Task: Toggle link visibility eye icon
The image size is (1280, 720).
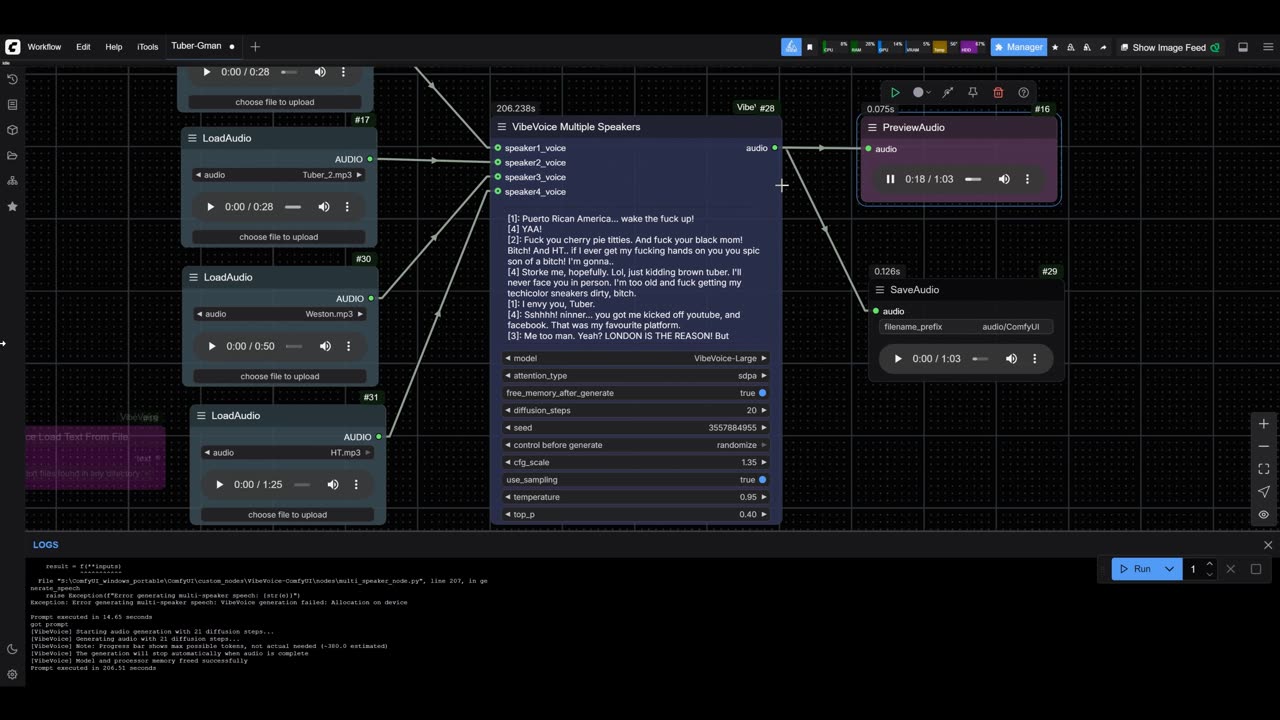Action: point(1263,514)
